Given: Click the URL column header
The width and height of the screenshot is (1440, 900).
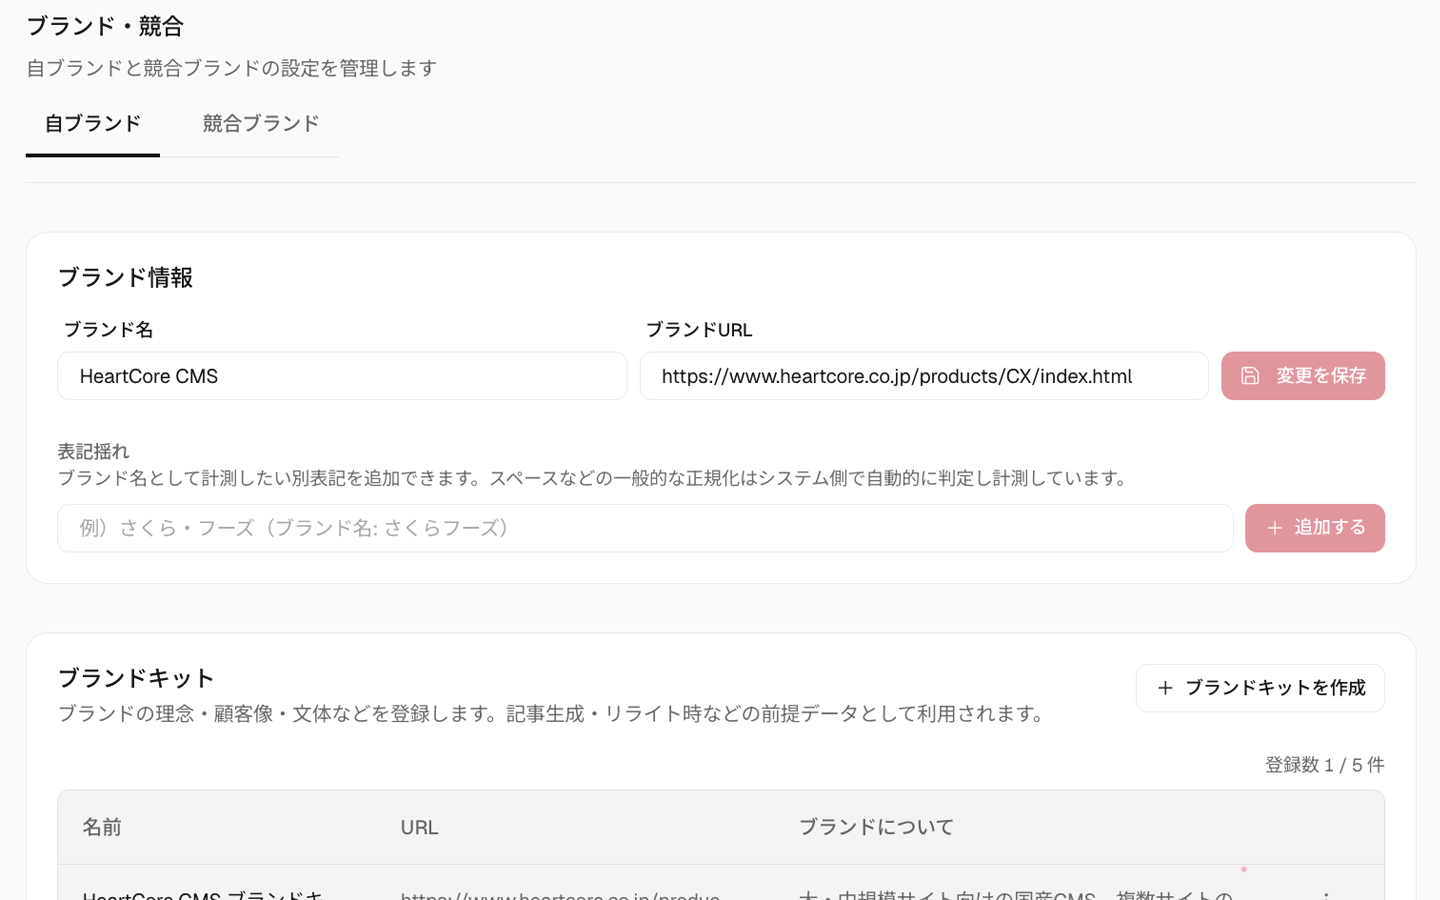Looking at the screenshot, I should tap(419, 827).
